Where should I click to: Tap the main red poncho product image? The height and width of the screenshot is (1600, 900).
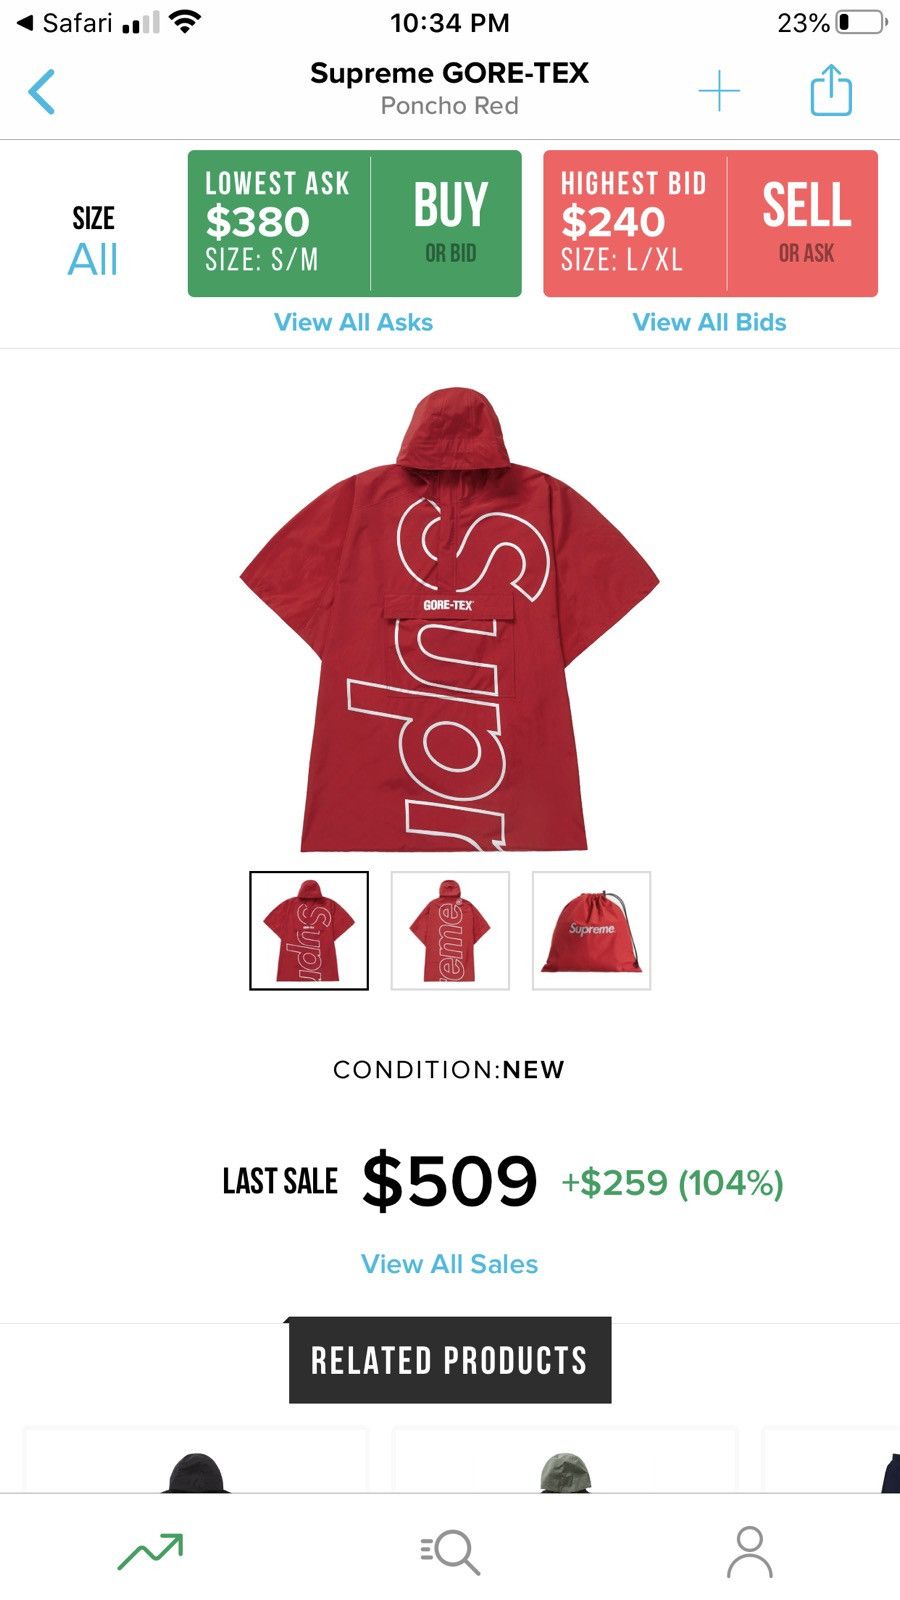tap(449, 620)
